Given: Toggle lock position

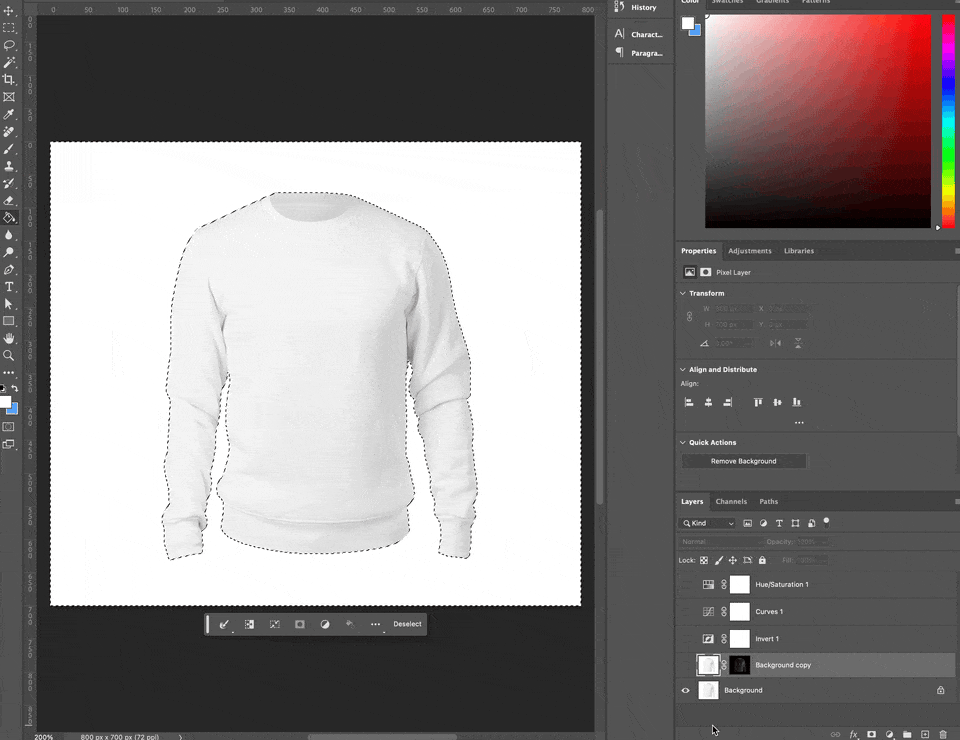Looking at the screenshot, I should click(x=733, y=560).
